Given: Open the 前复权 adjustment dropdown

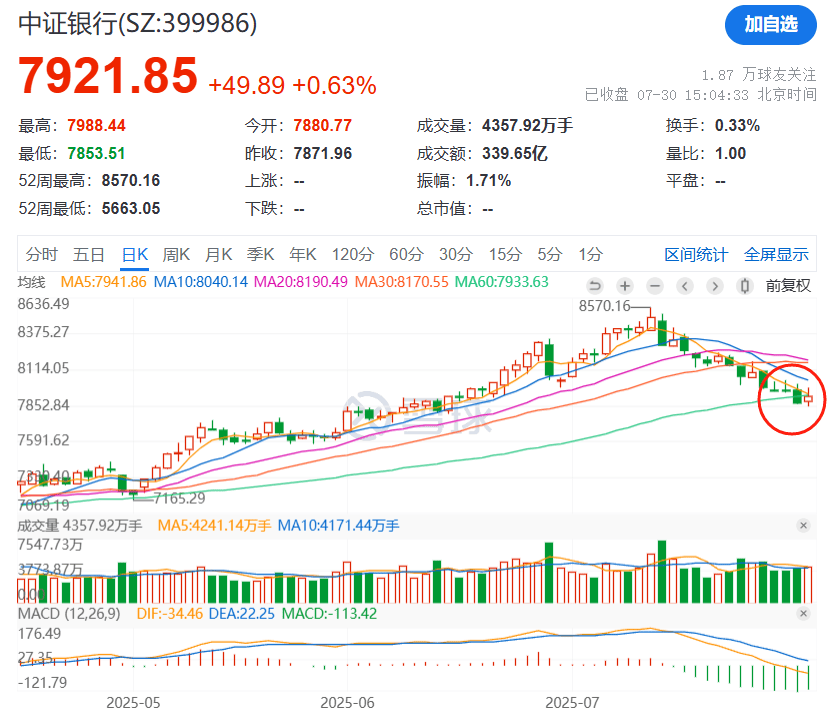Looking at the screenshot, I should (x=788, y=286).
